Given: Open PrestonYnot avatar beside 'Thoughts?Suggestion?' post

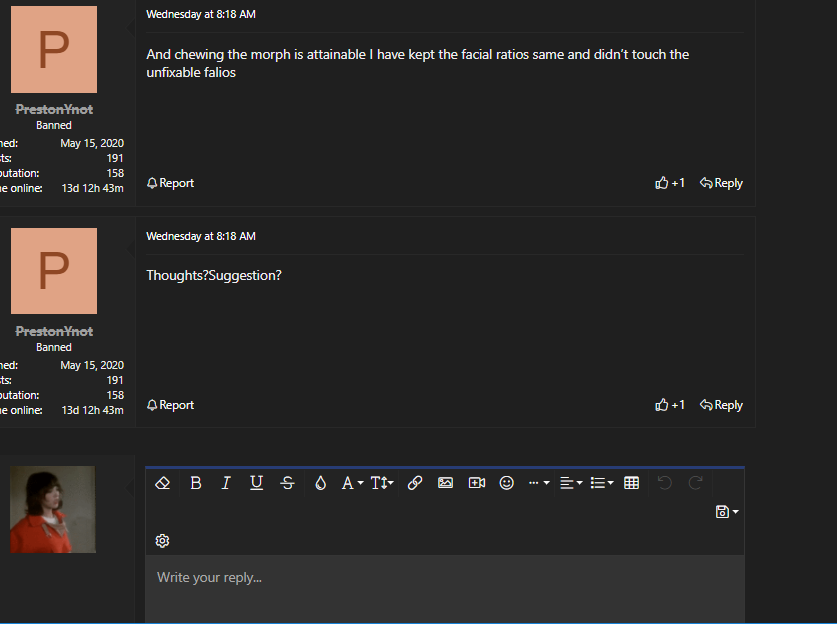Looking at the screenshot, I should [x=54, y=271].
